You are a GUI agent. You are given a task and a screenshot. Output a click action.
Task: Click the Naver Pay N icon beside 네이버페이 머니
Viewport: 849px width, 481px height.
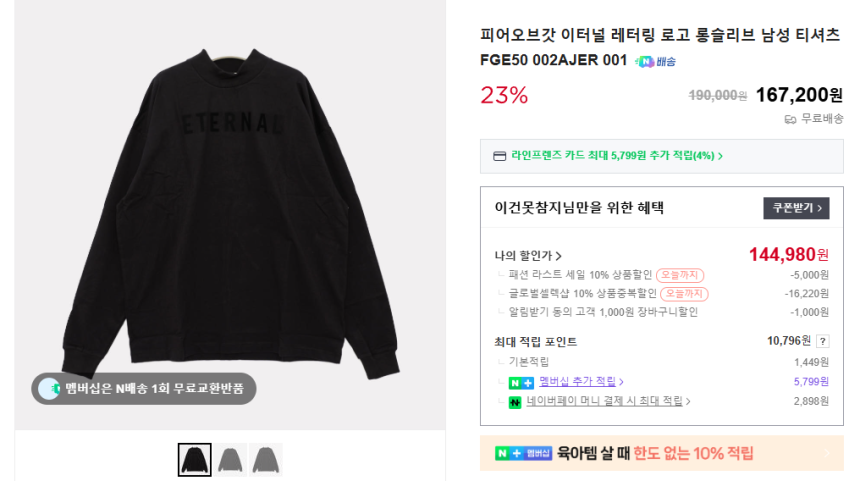515,401
